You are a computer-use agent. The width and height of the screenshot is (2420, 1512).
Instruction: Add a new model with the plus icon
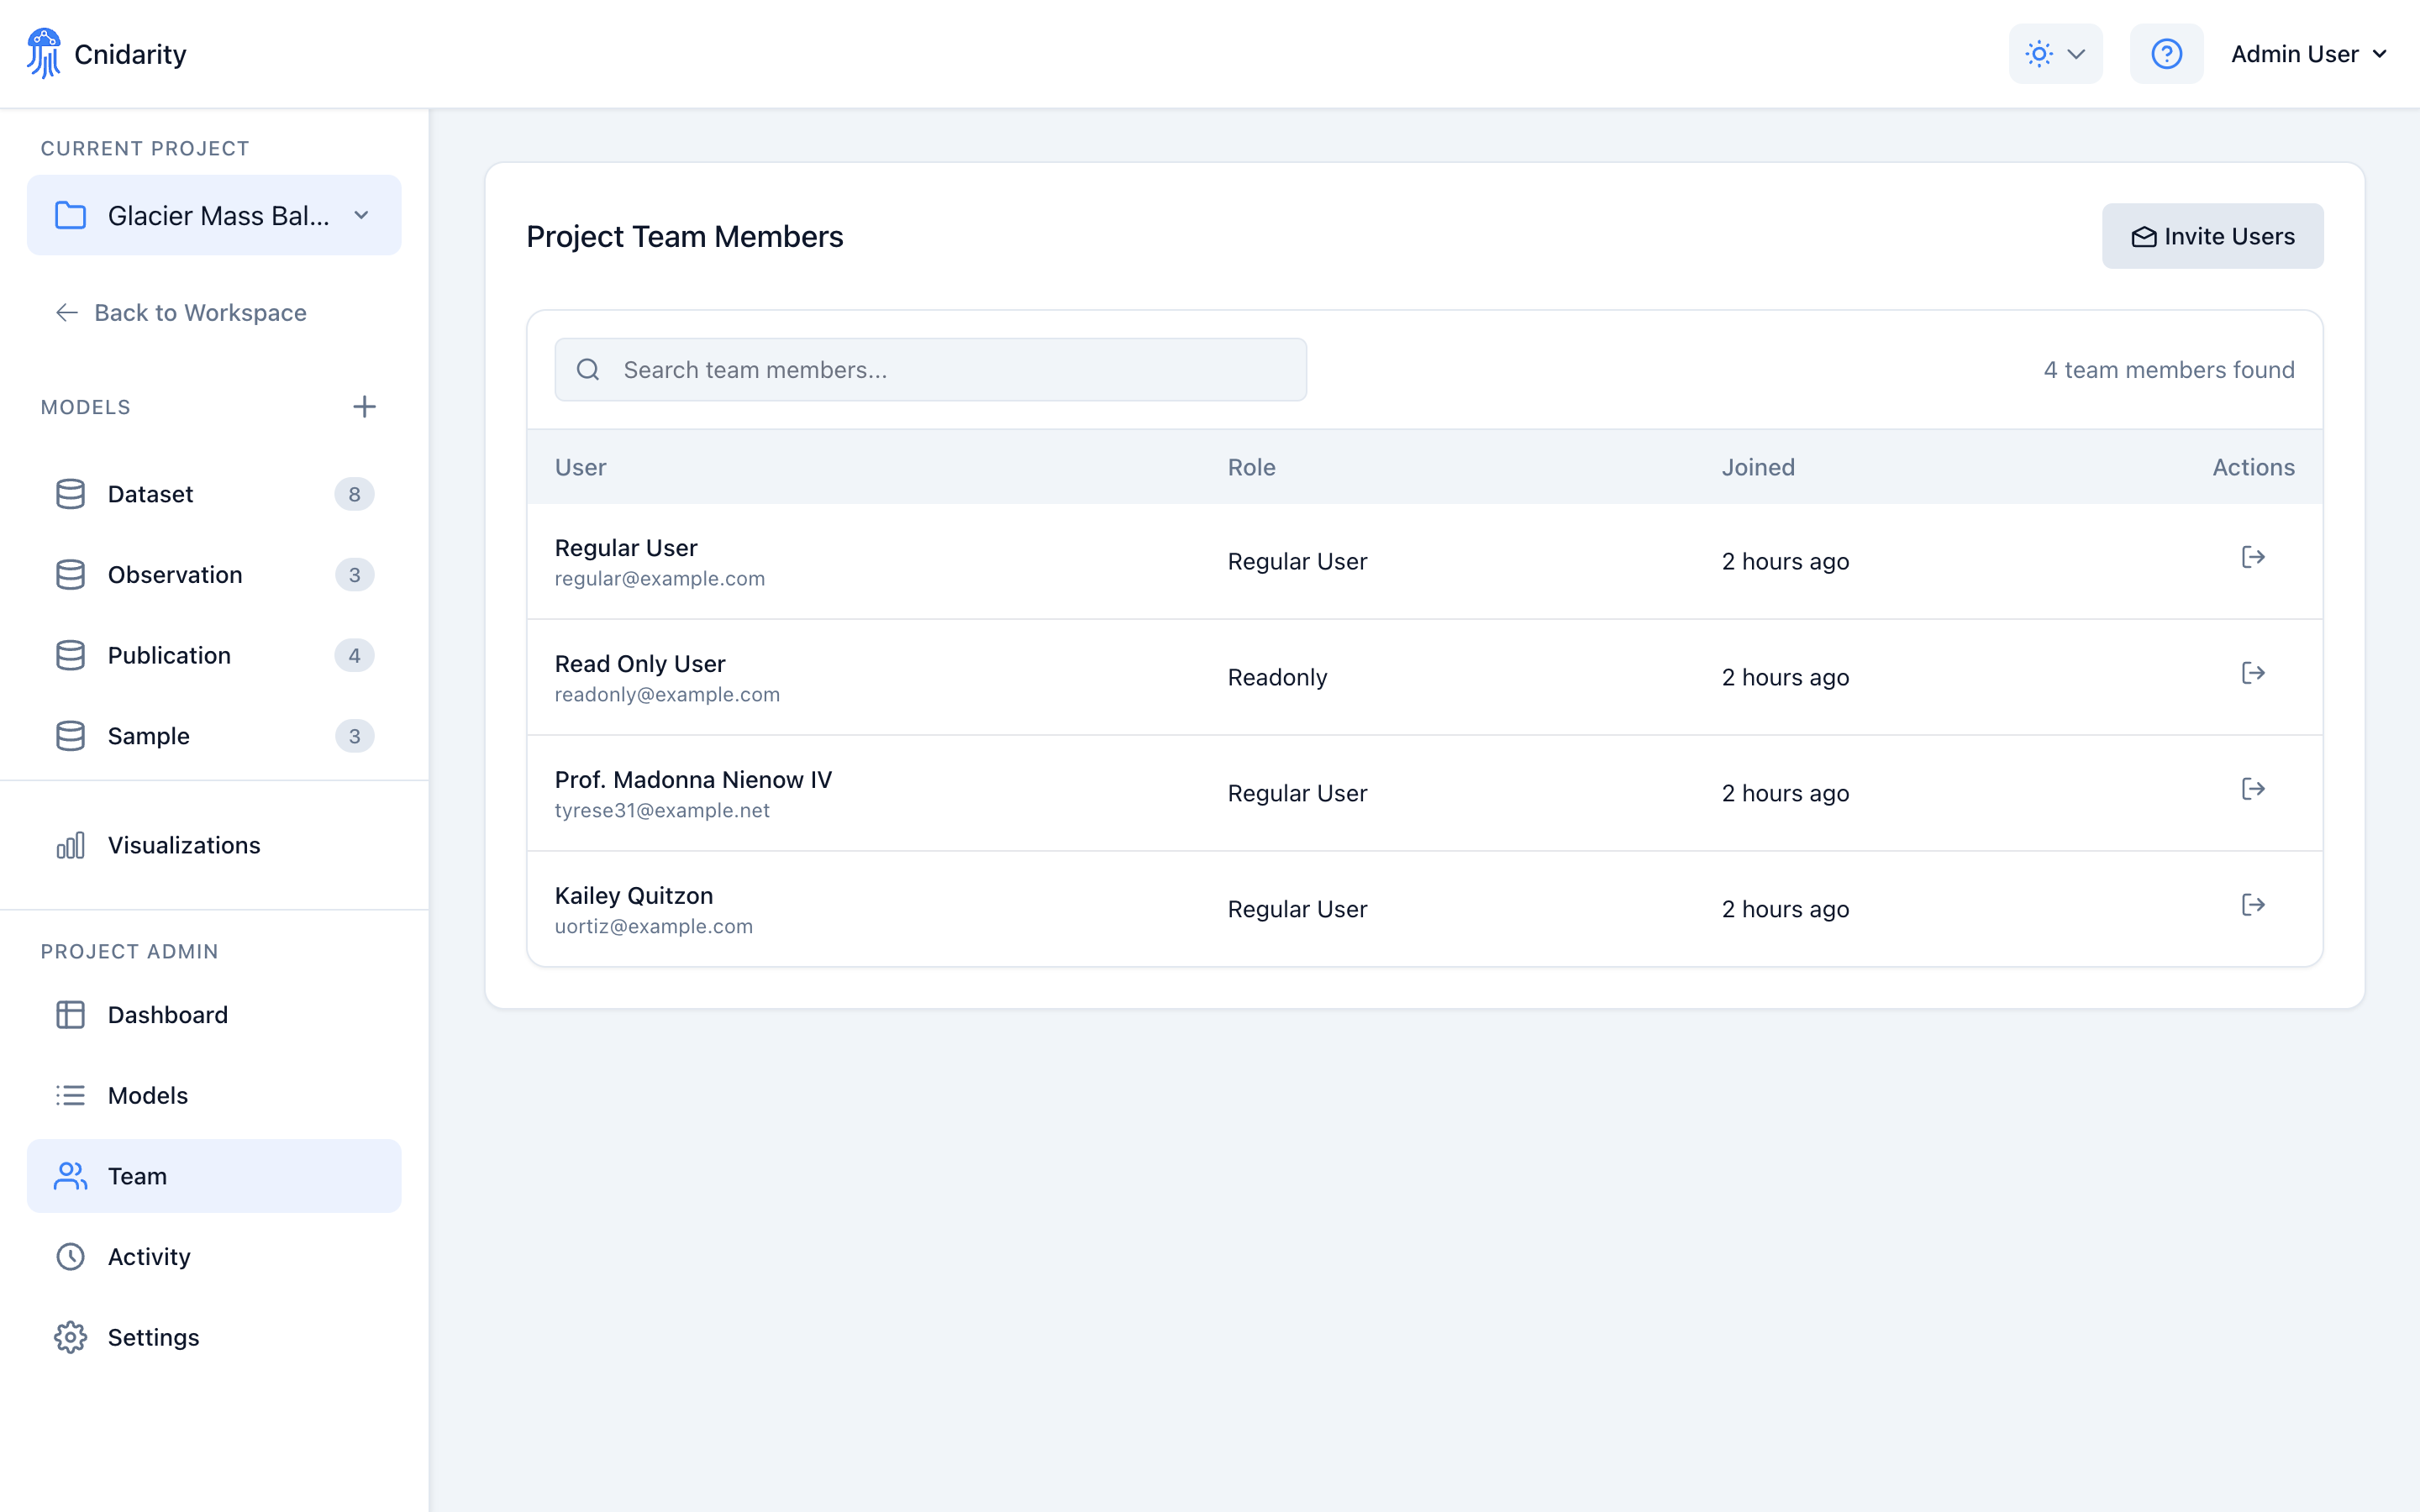[x=364, y=406]
